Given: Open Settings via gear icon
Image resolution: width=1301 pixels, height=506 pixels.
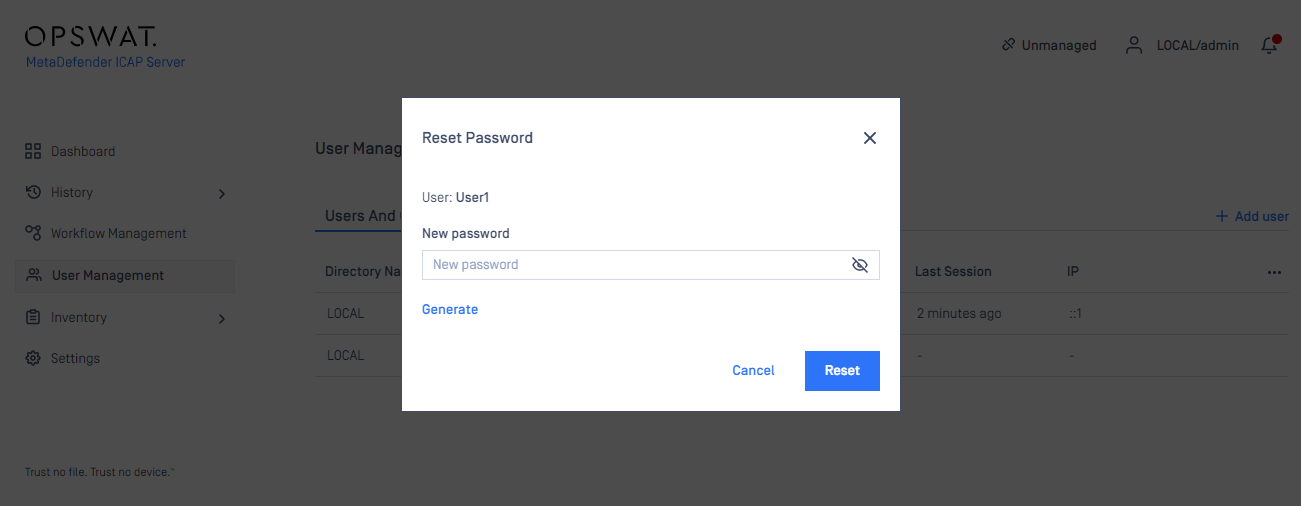Looking at the screenshot, I should click(32, 358).
